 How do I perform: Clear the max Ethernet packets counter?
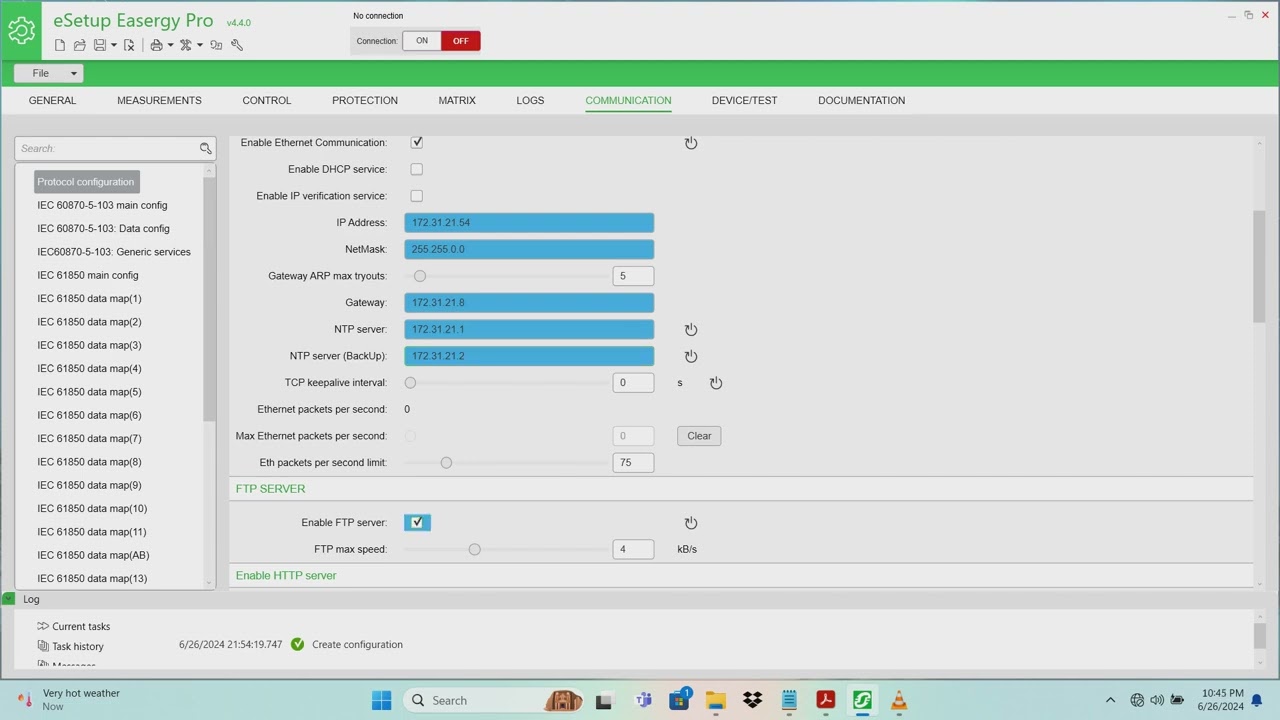(x=699, y=436)
